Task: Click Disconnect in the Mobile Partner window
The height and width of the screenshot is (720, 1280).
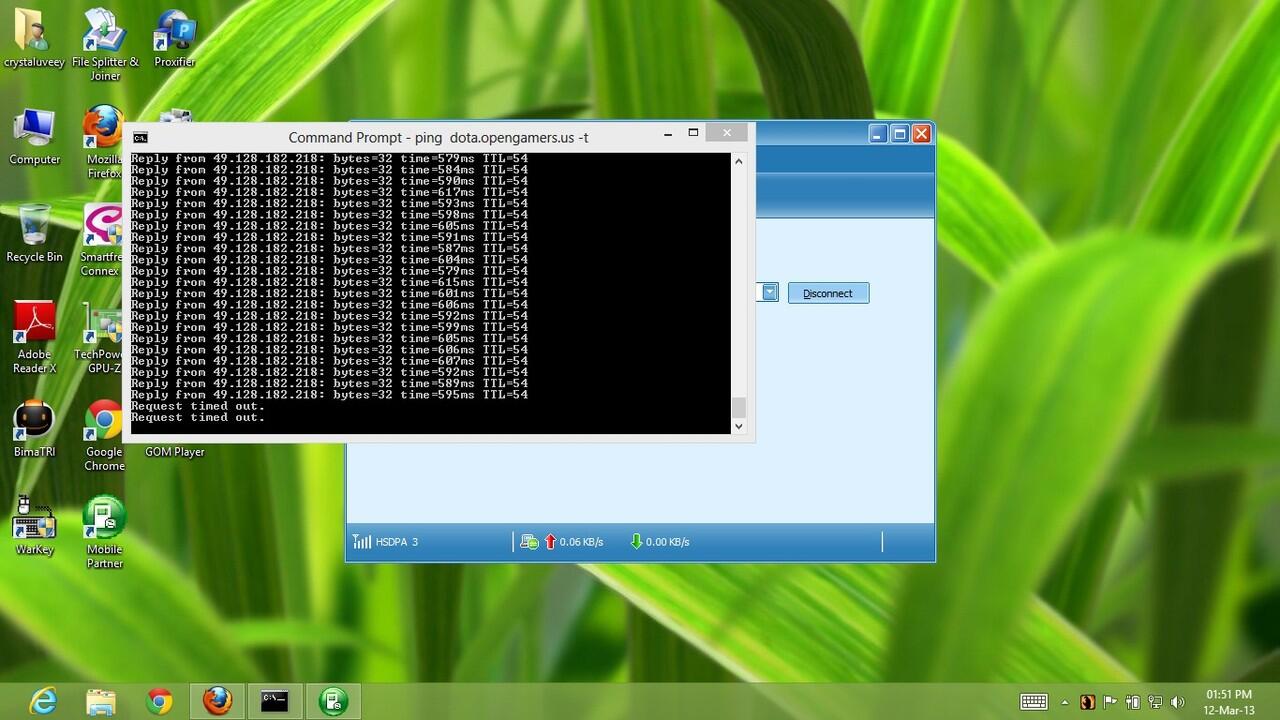Action: 828,293
